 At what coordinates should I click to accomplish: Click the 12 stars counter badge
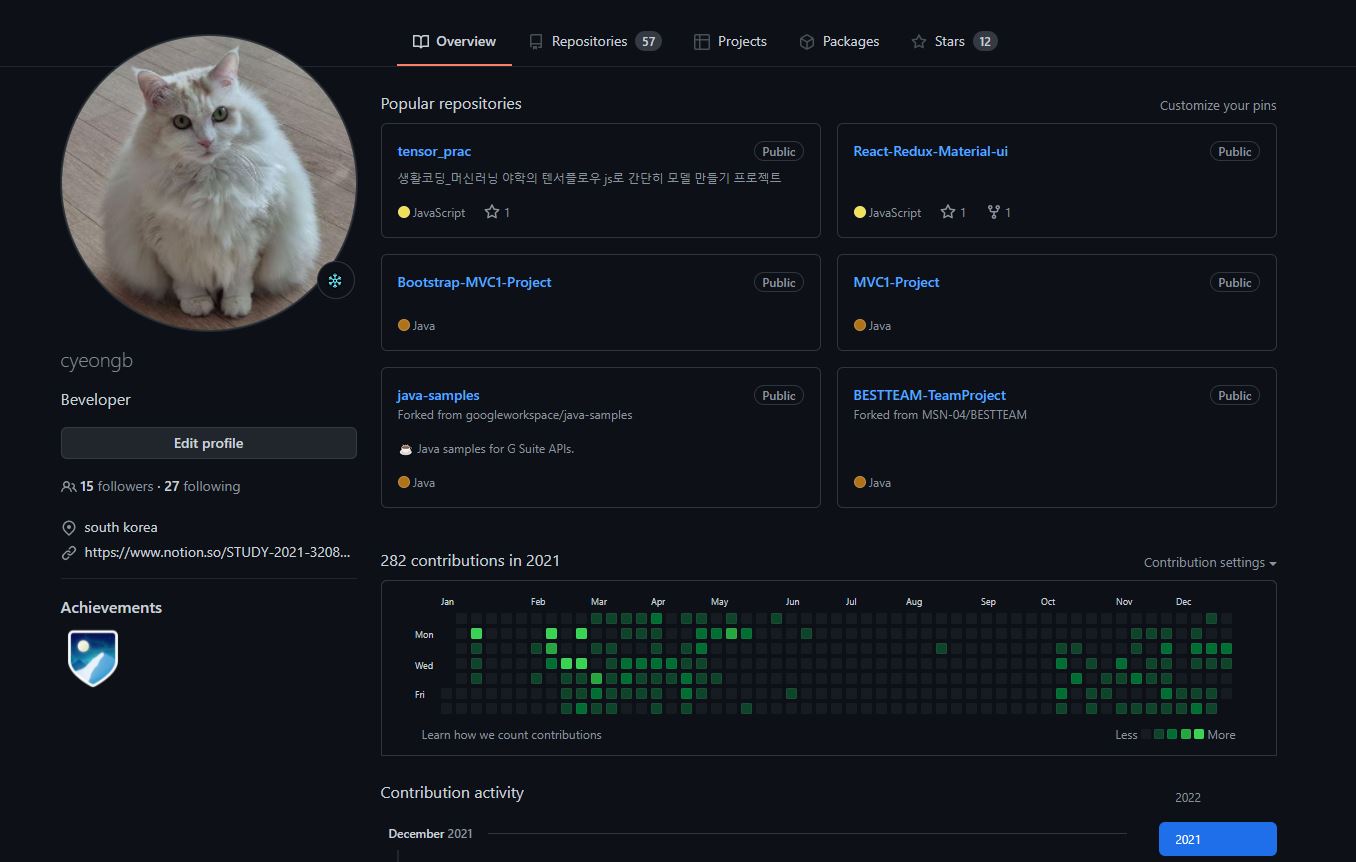[985, 41]
